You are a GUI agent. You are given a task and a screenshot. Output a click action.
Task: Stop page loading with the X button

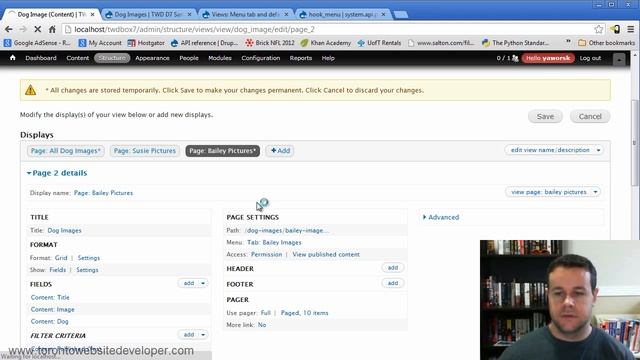point(37,29)
